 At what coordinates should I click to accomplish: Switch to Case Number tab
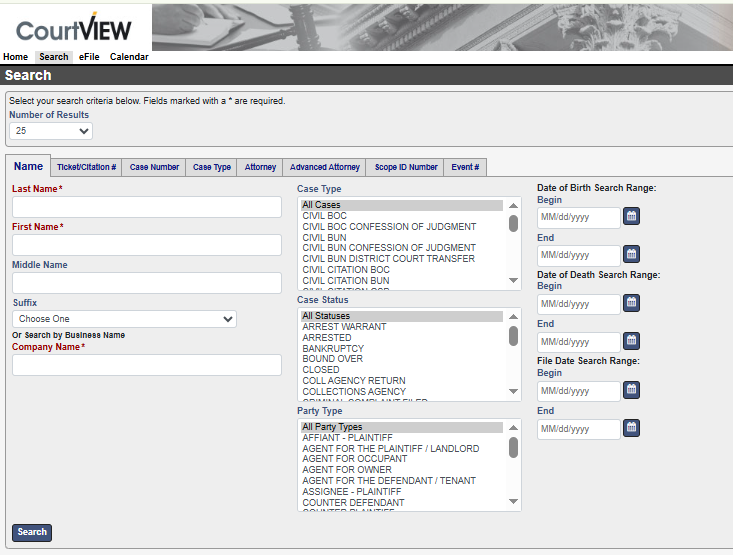(x=154, y=167)
